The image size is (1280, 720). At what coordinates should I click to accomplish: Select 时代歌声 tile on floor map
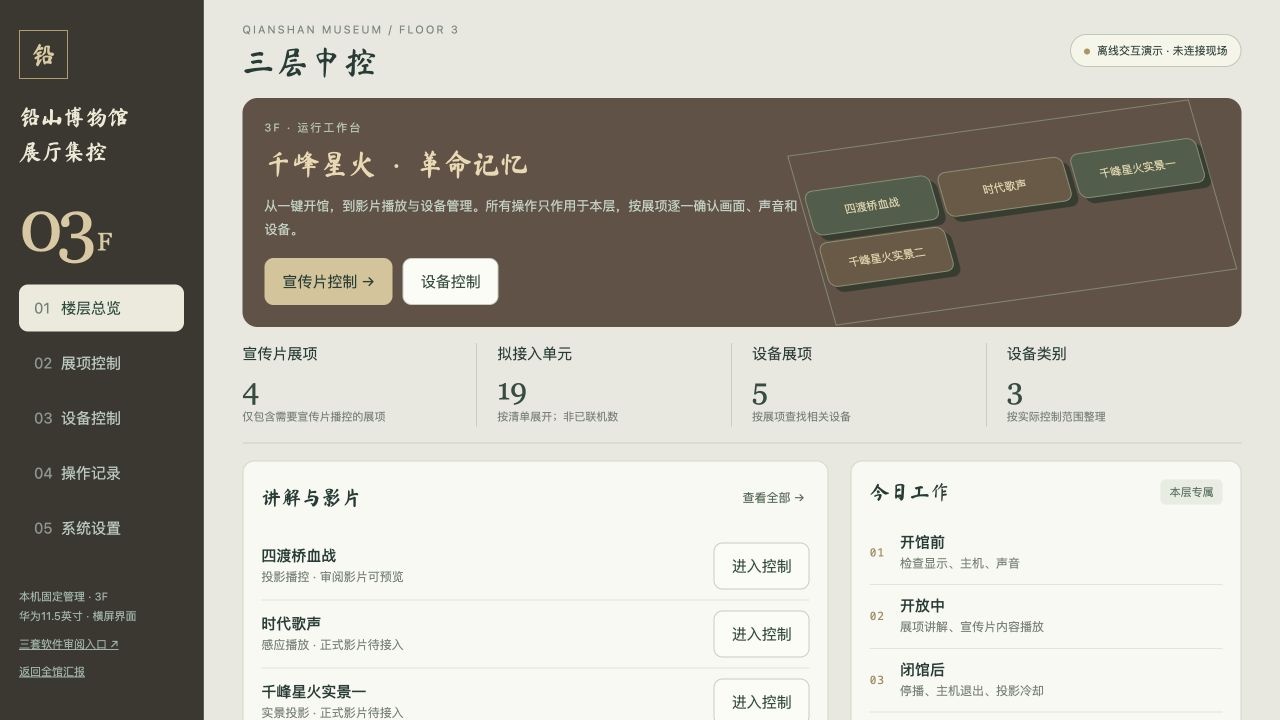tap(1004, 187)
